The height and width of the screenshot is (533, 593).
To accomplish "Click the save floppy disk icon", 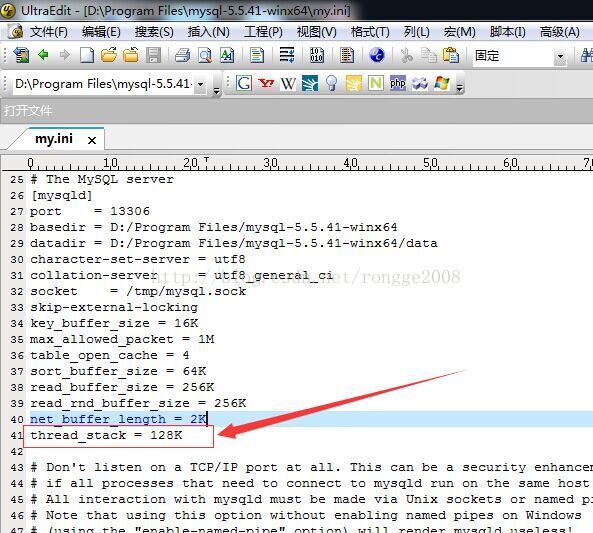I will [153, 55].
